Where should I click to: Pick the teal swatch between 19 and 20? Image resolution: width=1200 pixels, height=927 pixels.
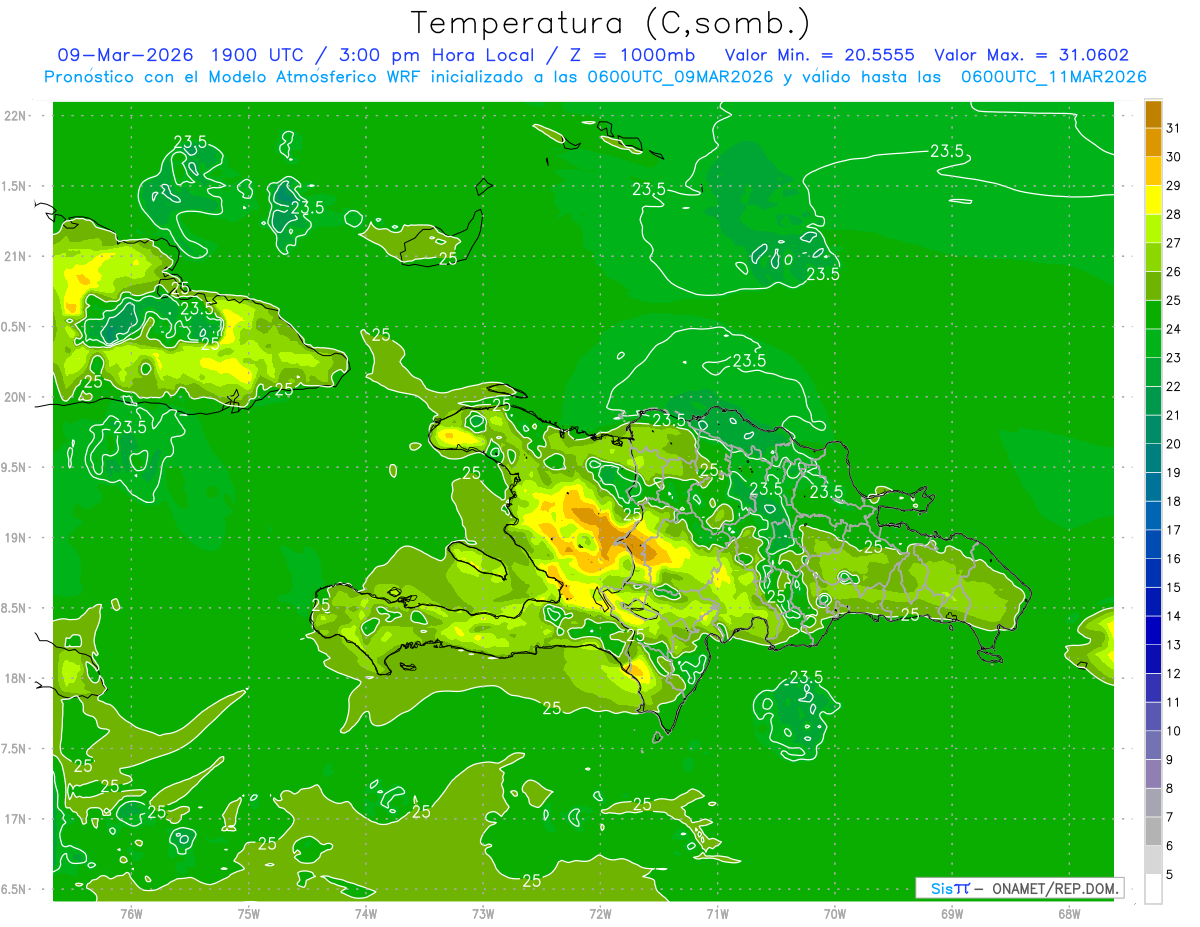point(1153,458)
